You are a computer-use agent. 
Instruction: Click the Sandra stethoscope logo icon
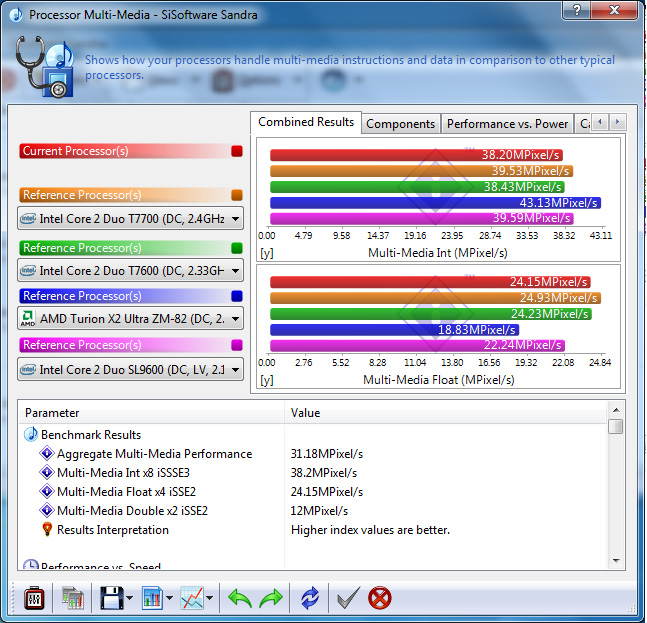(x=44, y=67)
